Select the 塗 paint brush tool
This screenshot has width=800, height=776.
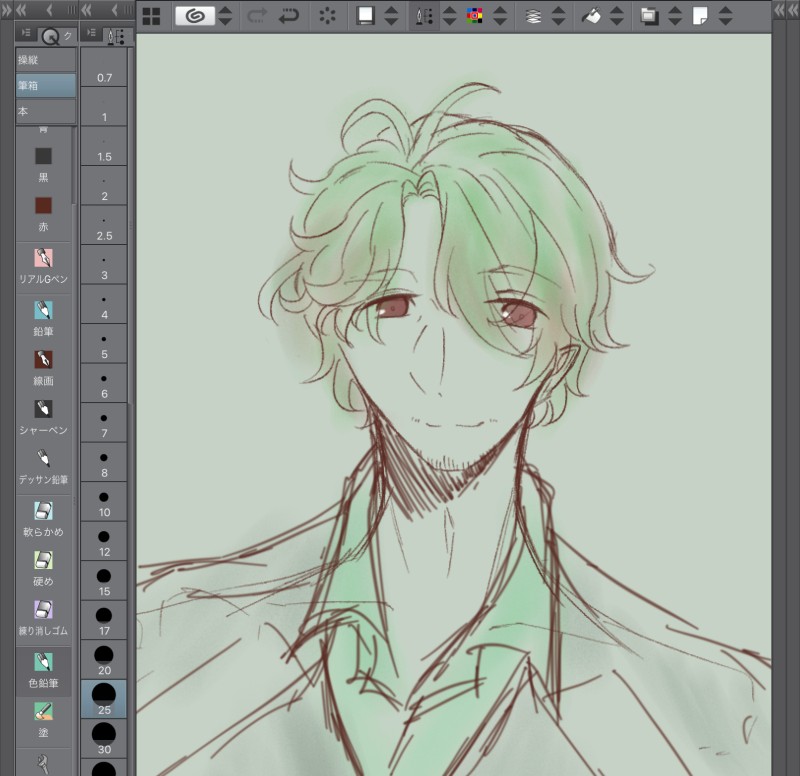[43, 719]
